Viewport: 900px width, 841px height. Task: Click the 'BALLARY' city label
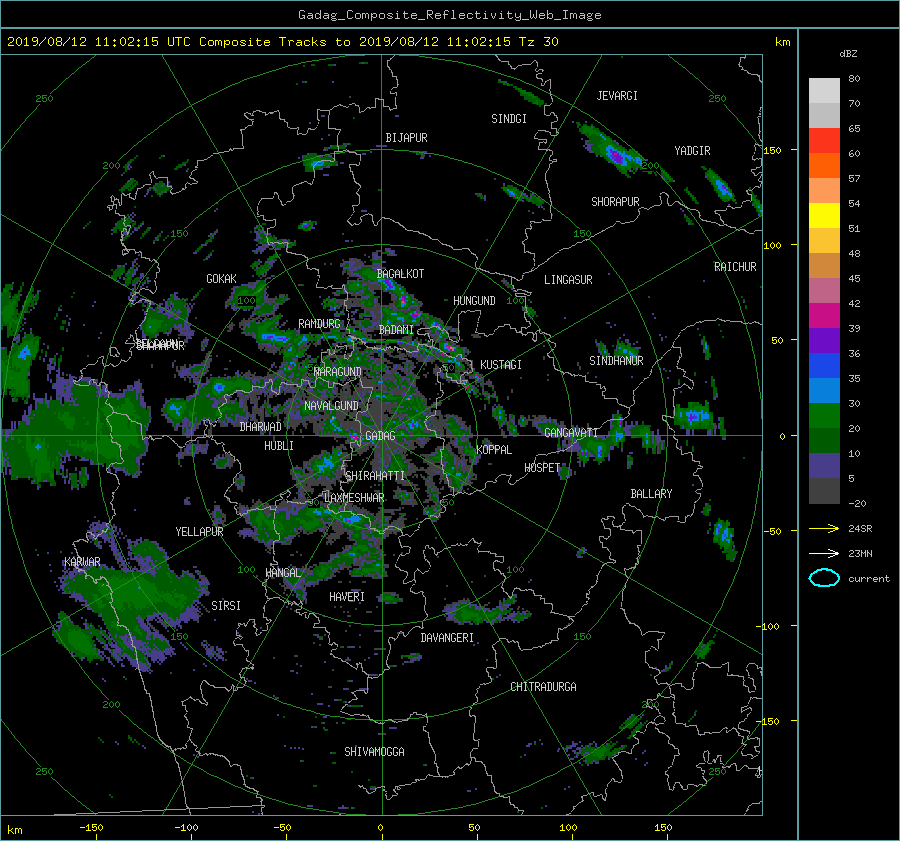[x=651, y=494]
